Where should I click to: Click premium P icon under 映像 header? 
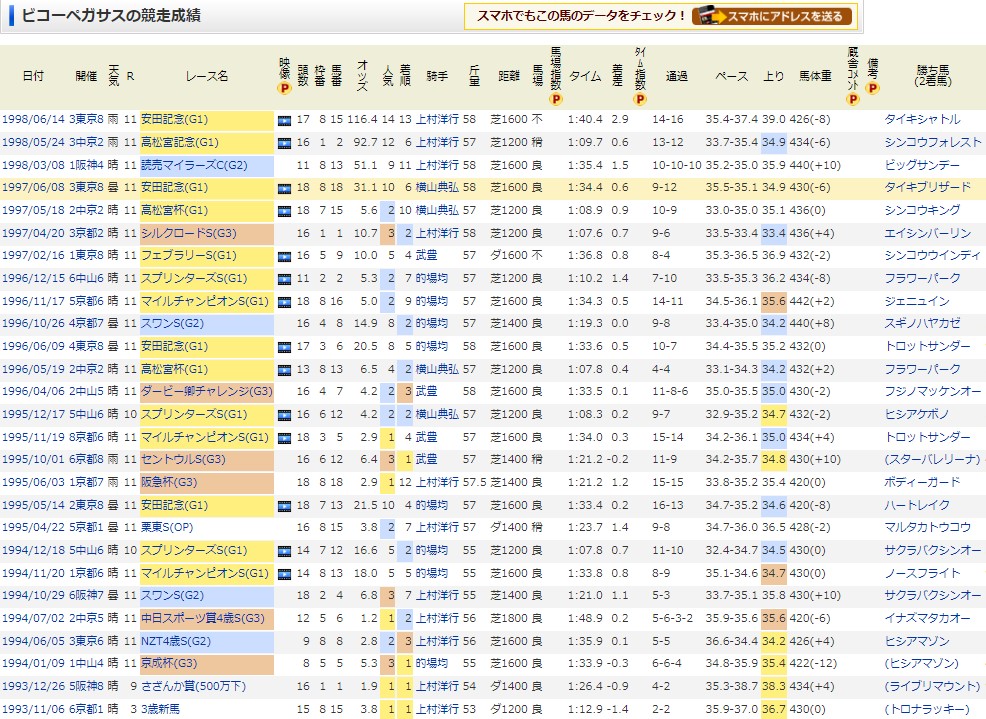tap(284, 88)
